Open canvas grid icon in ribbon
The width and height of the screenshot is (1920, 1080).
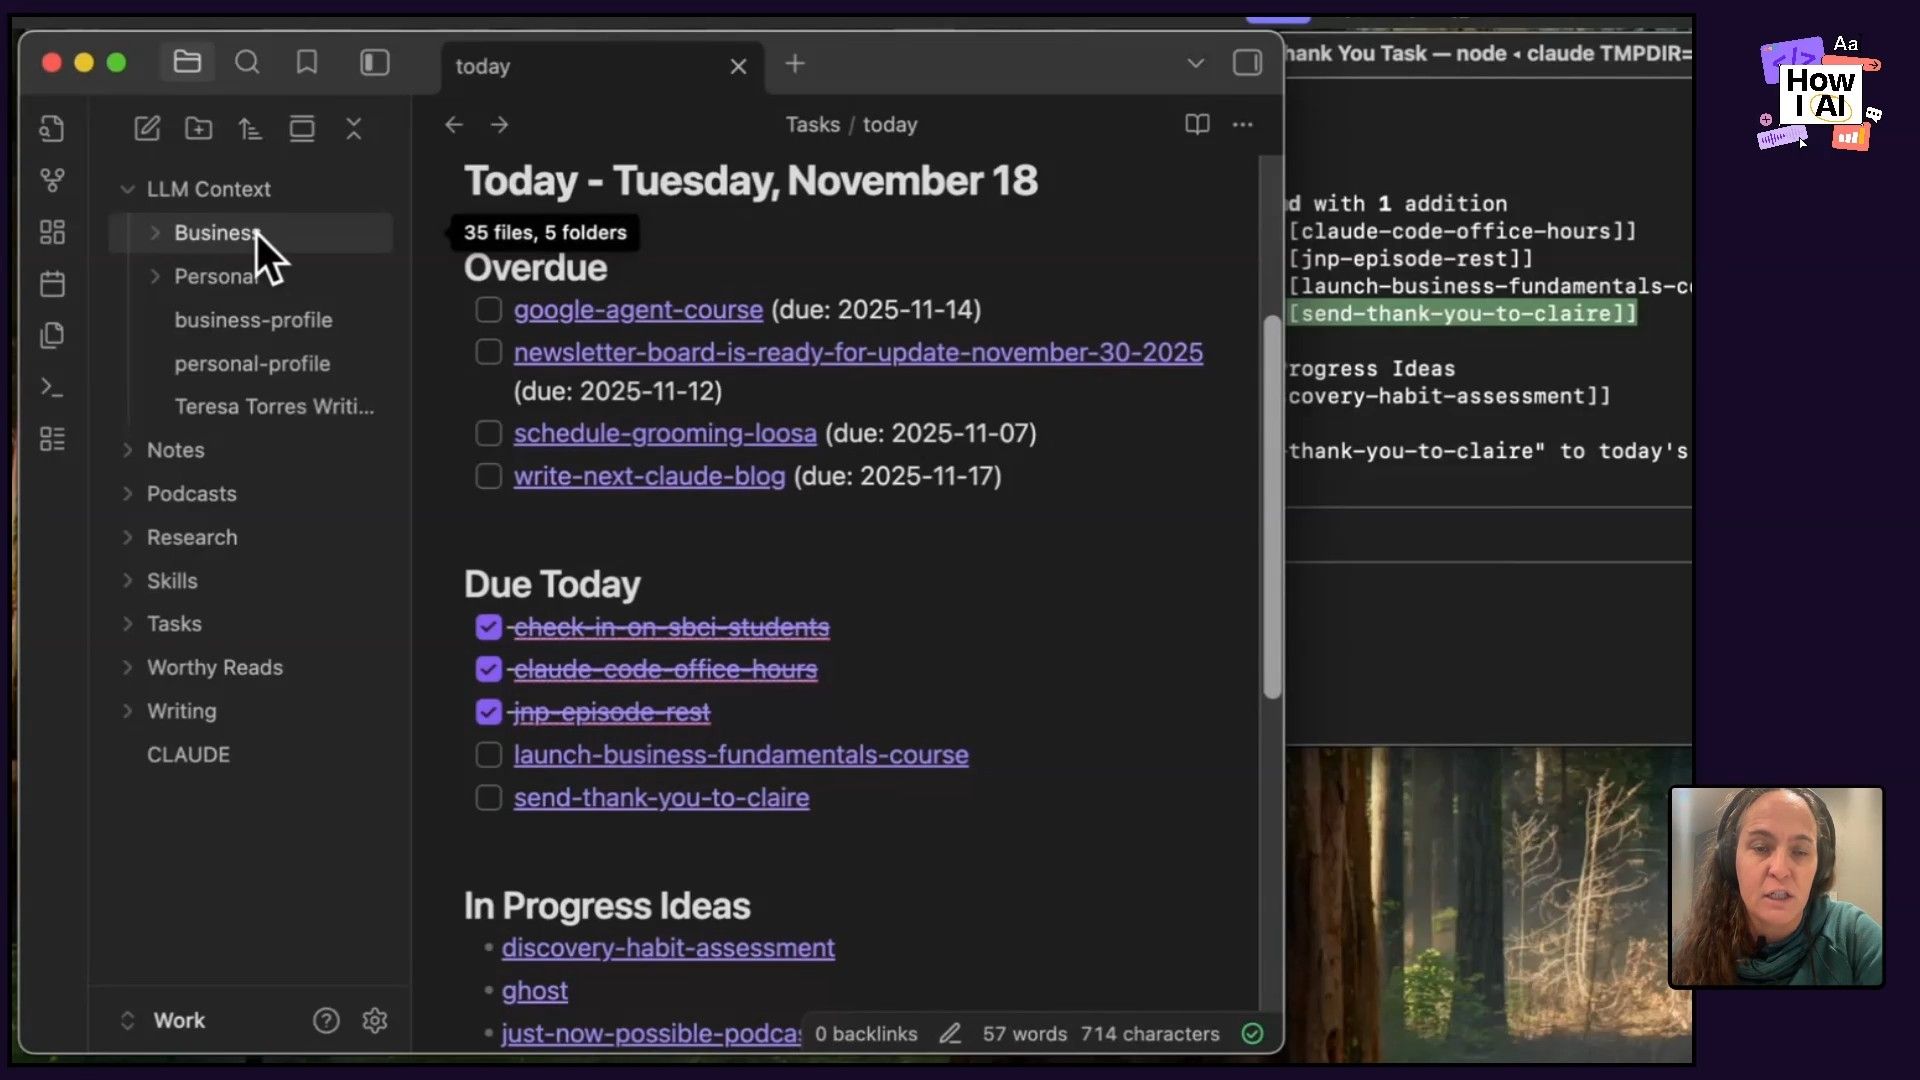[x=52, y=232]
